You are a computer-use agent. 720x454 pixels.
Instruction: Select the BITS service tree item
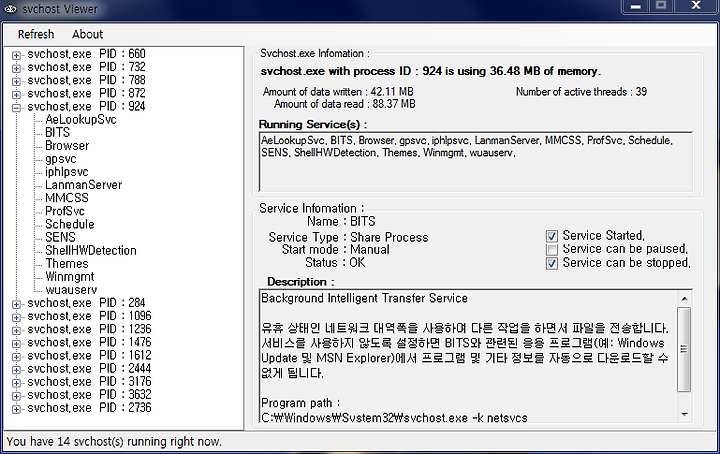coord(57,133)
